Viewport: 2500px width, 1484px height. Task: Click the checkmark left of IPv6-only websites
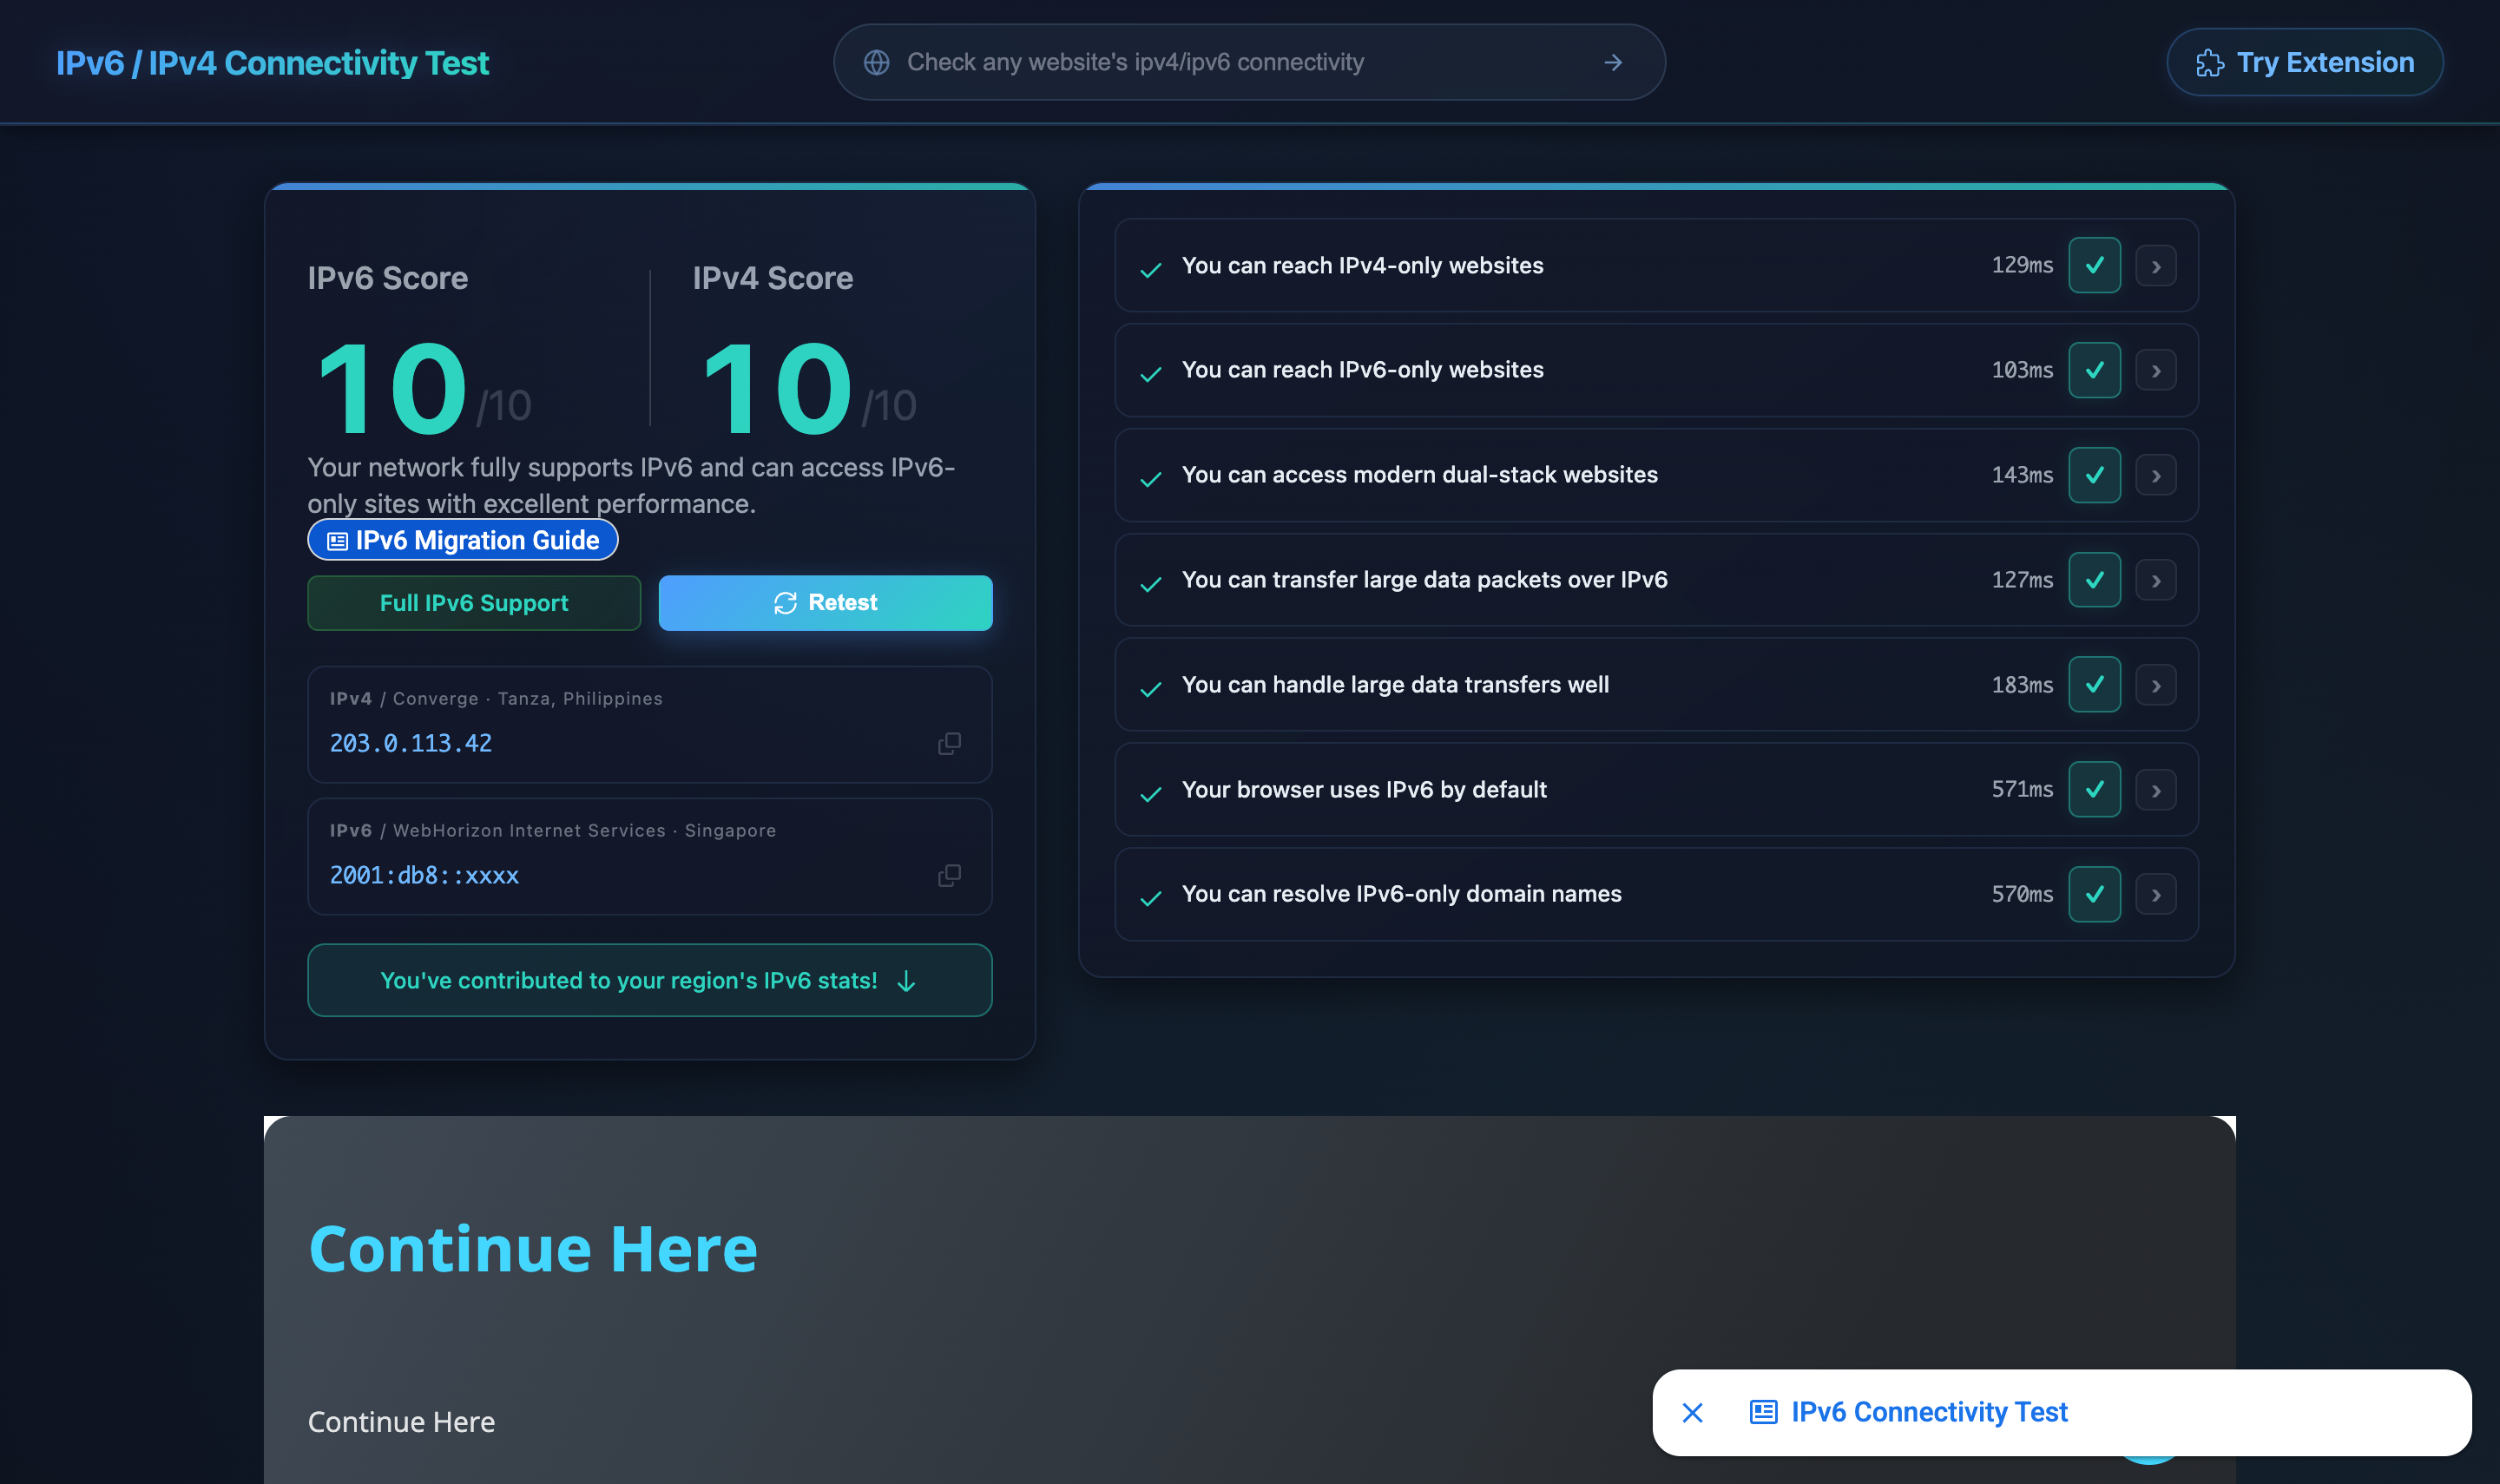coord(1151,373)
